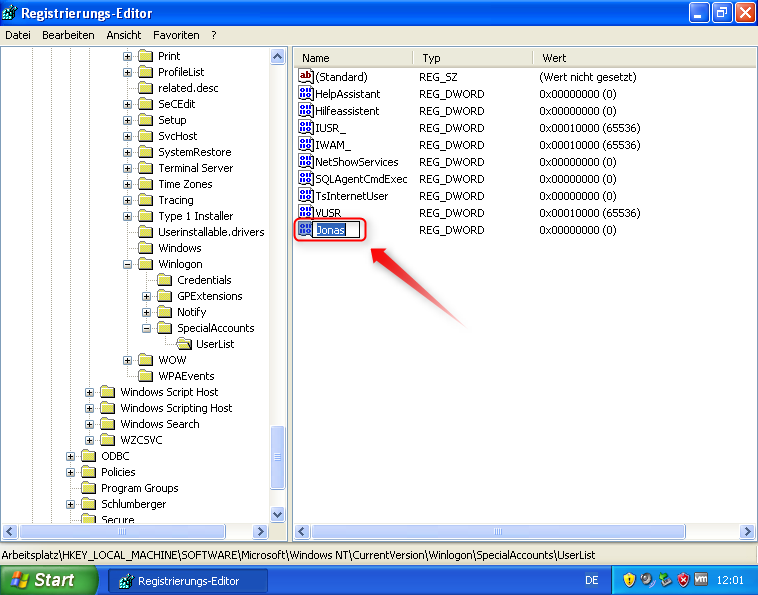Edit the Jonas value name field
Screen dimensions: 758x595
point(336,230)
